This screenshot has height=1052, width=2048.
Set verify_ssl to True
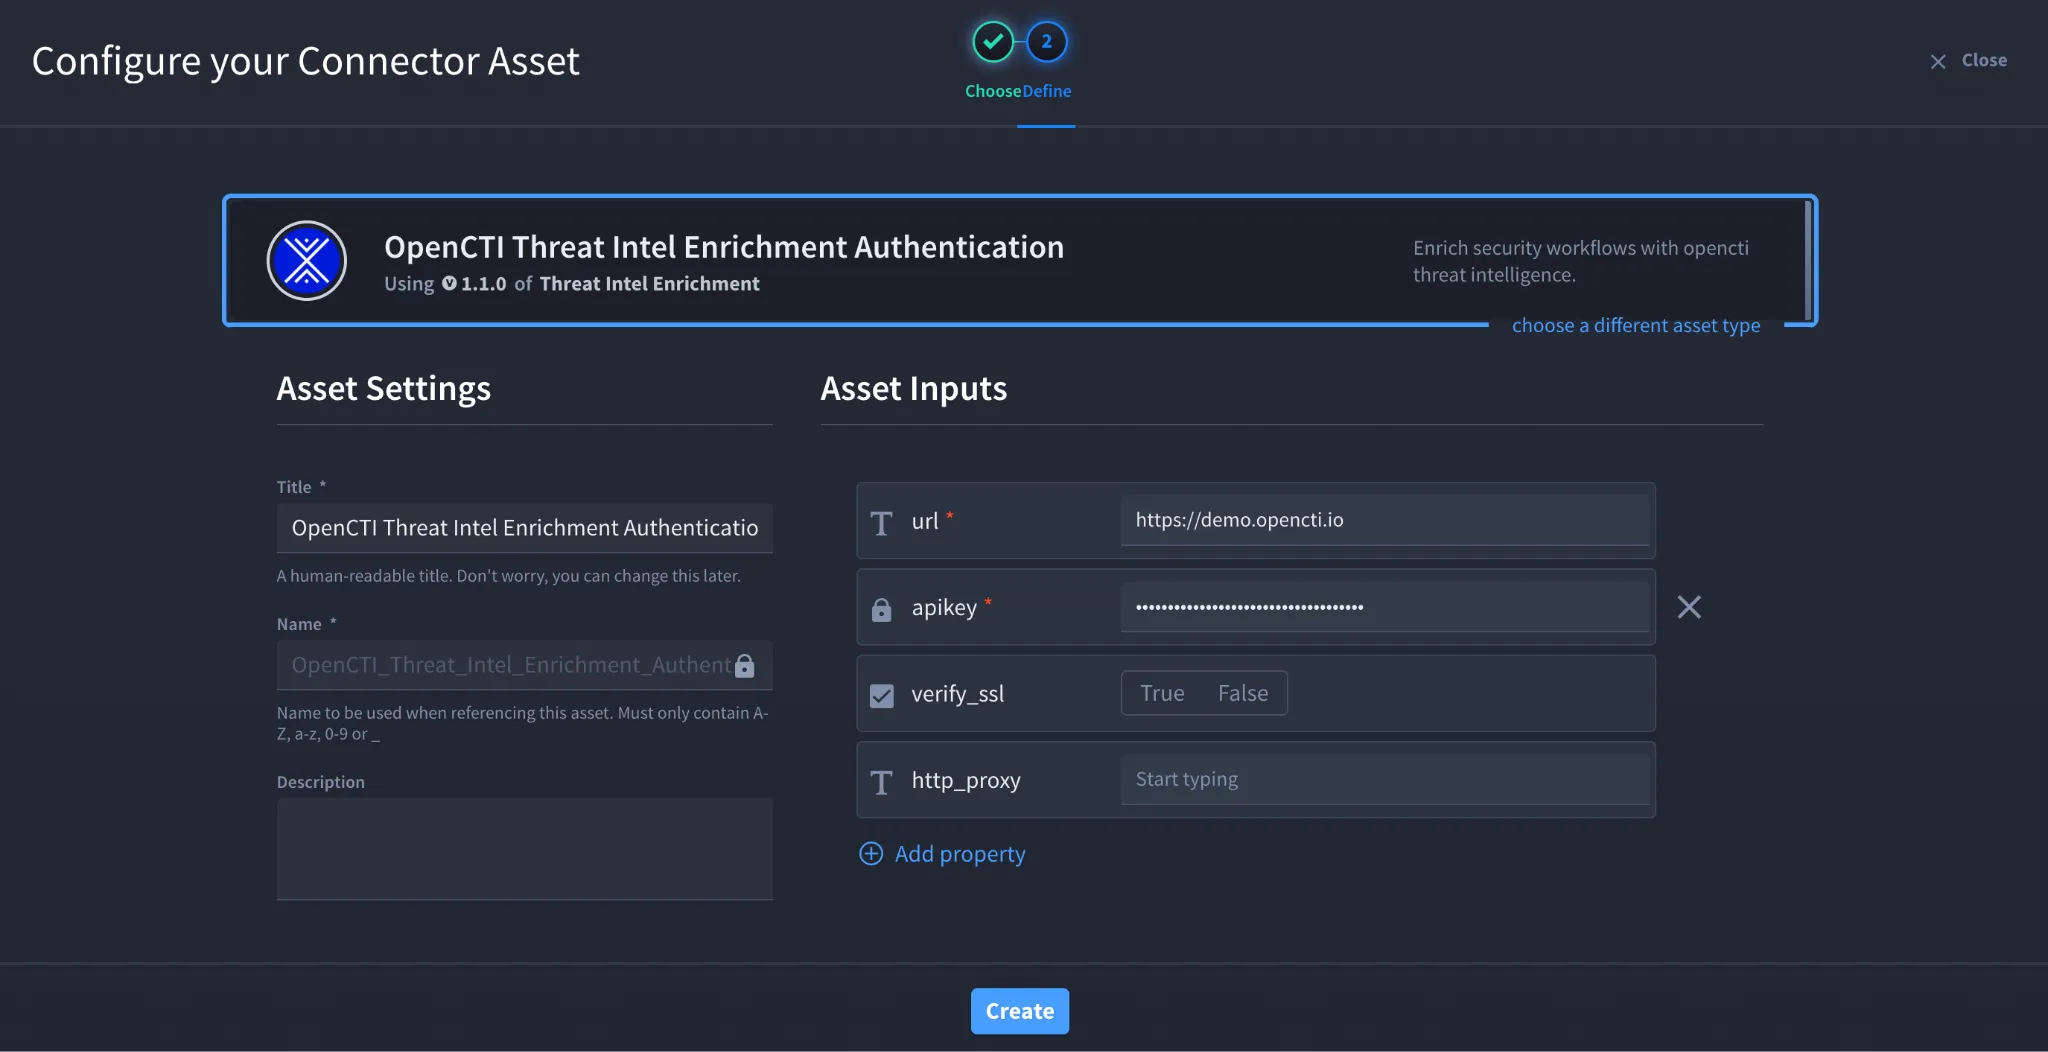(1162, 693)
